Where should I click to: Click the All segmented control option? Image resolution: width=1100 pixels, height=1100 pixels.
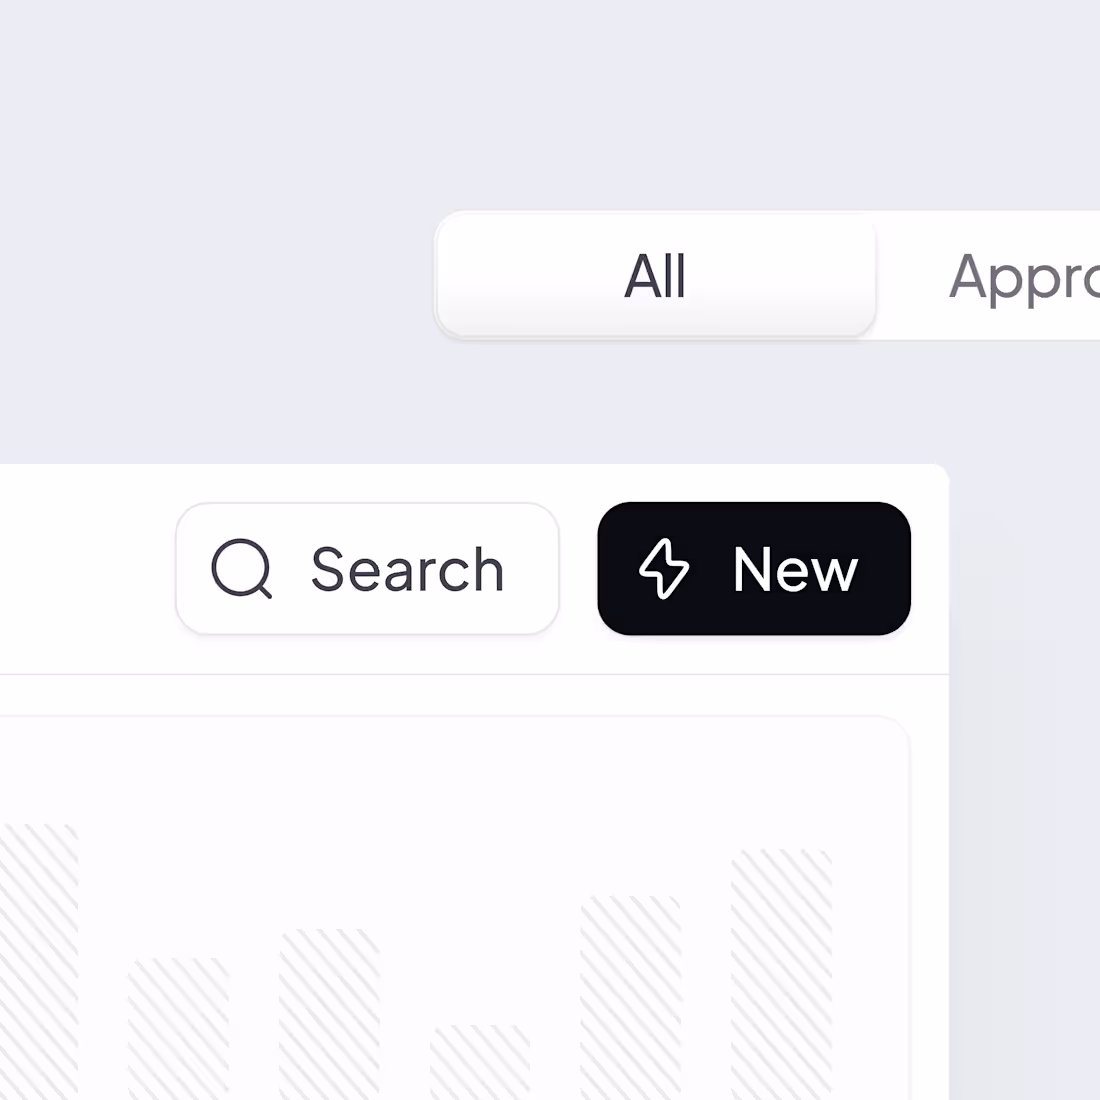[655, 278]
